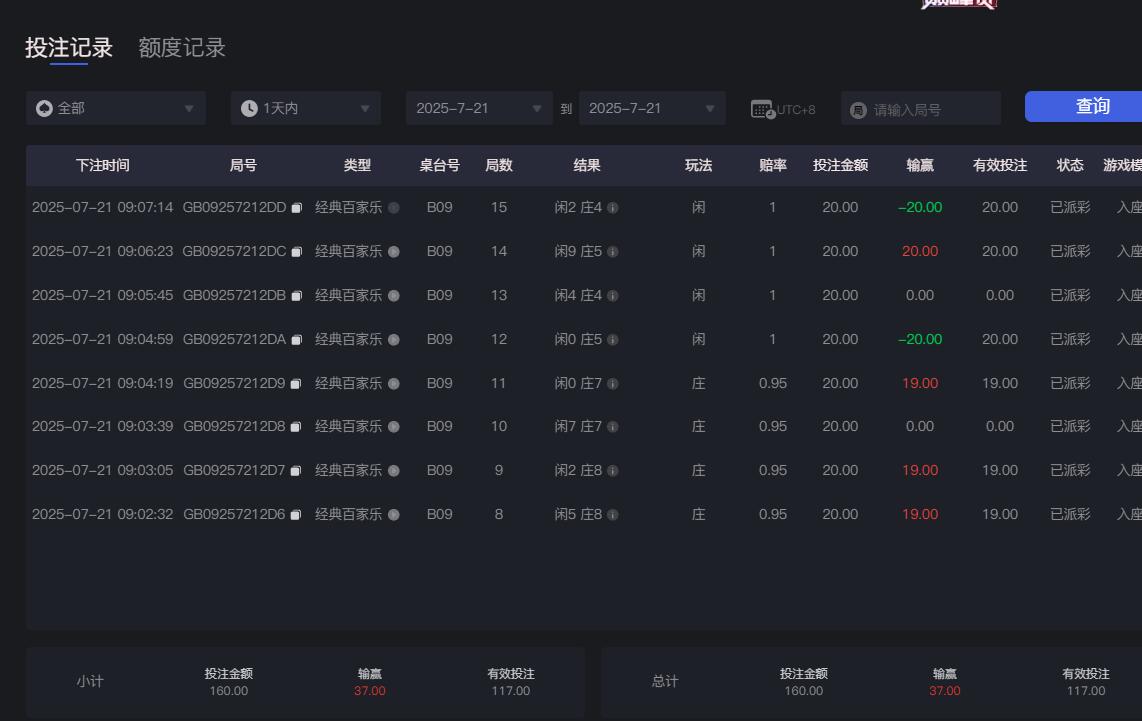Click the search icon inside the round input
1142x721 pixels.
[x=858, y=107]
